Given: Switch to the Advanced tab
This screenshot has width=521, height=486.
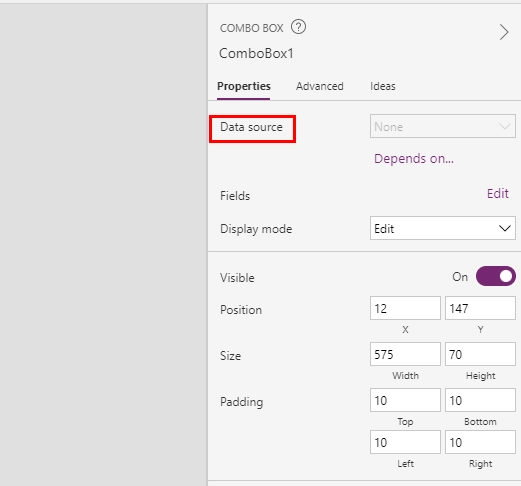Looking at the screenshot, I should pos(320,86).
